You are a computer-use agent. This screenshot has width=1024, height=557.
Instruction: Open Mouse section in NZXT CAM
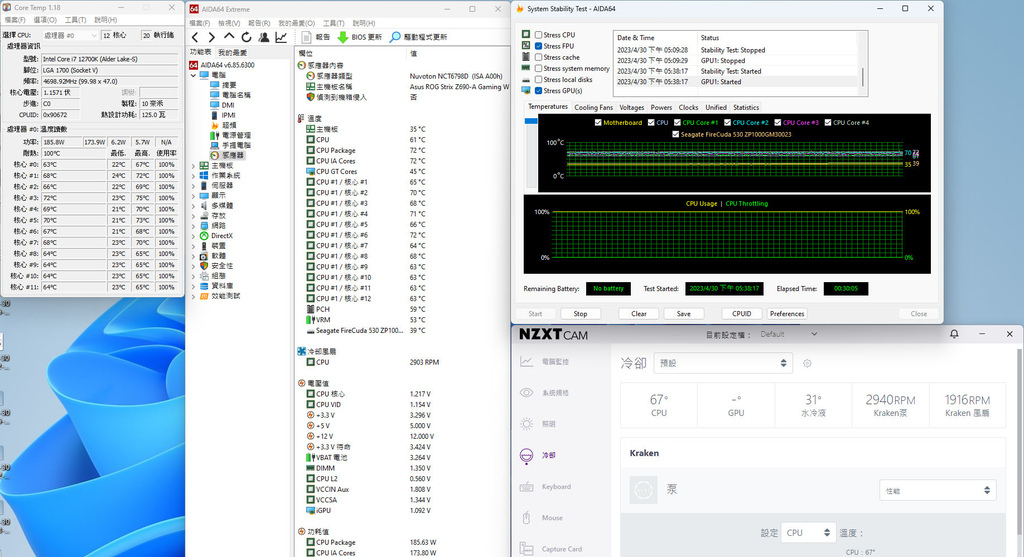(x=541, y=518)
